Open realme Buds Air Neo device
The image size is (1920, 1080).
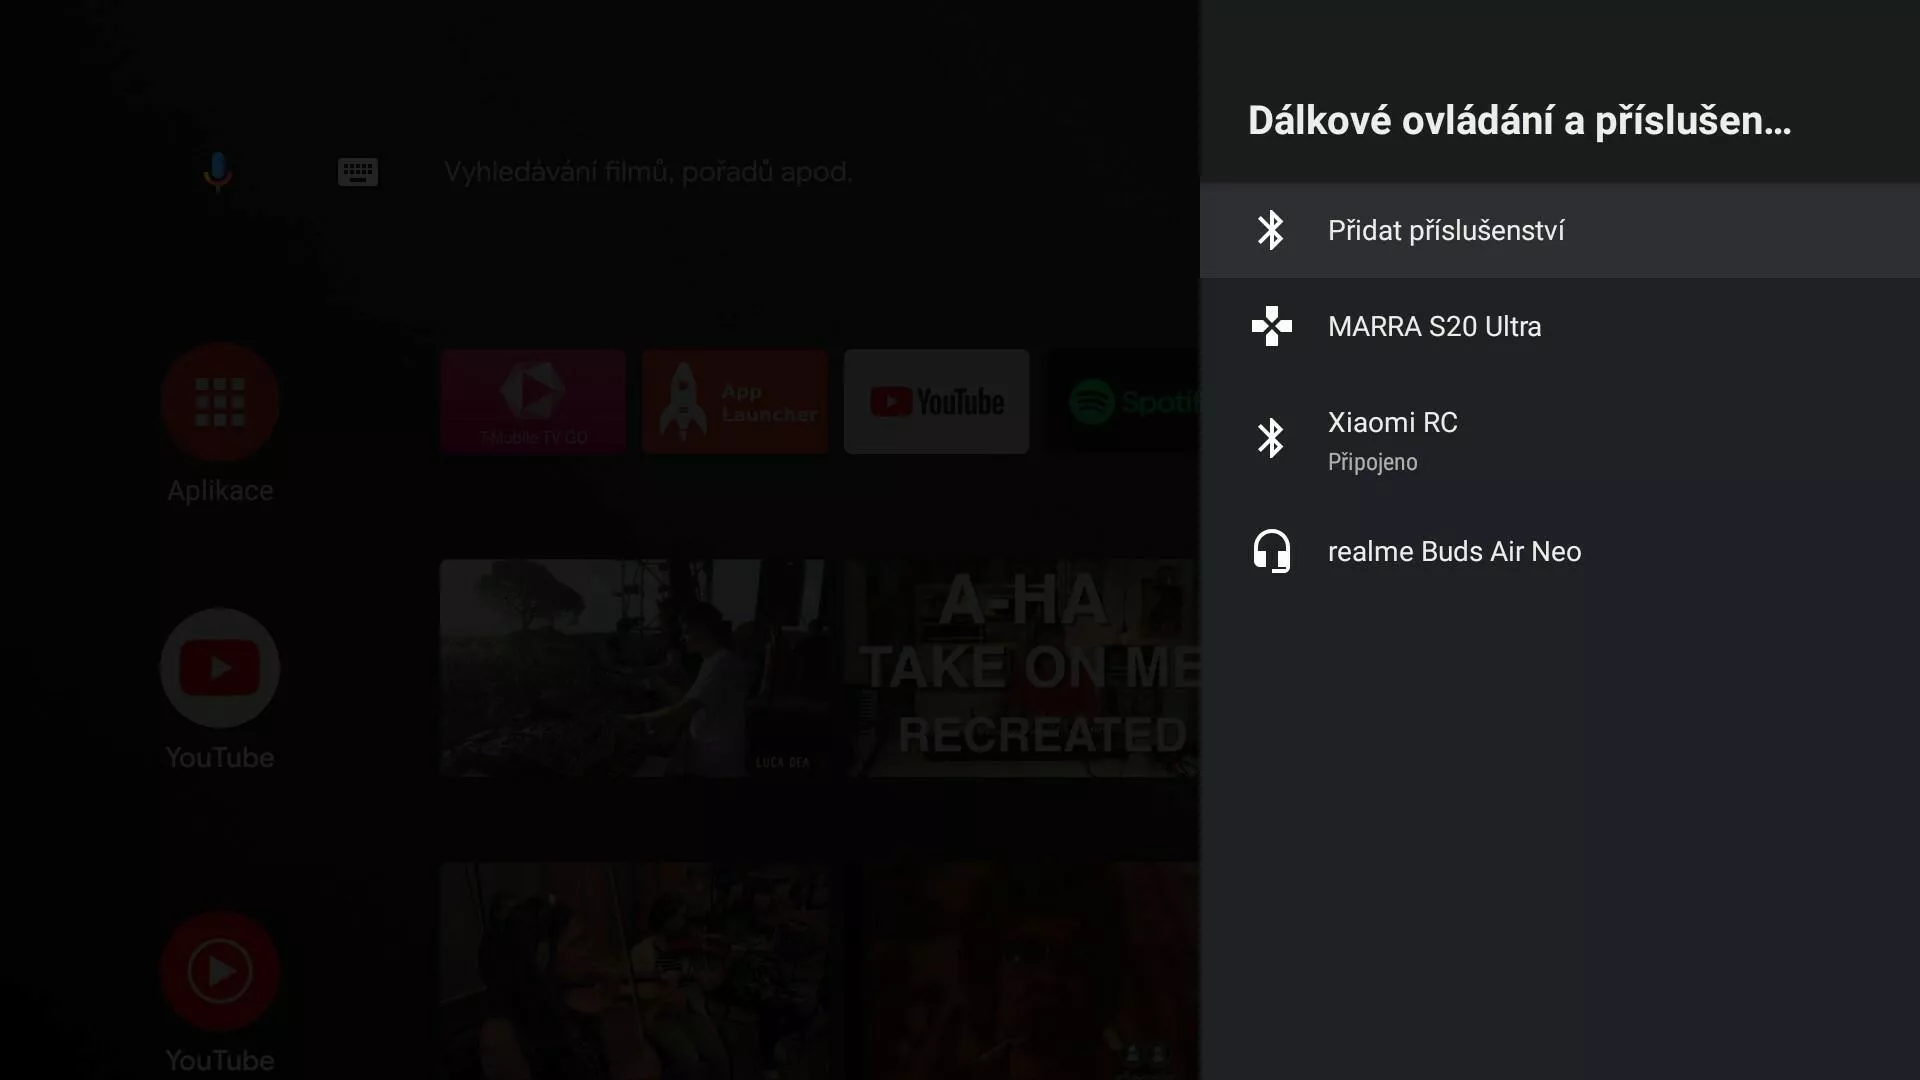(x=1560, y=551)
